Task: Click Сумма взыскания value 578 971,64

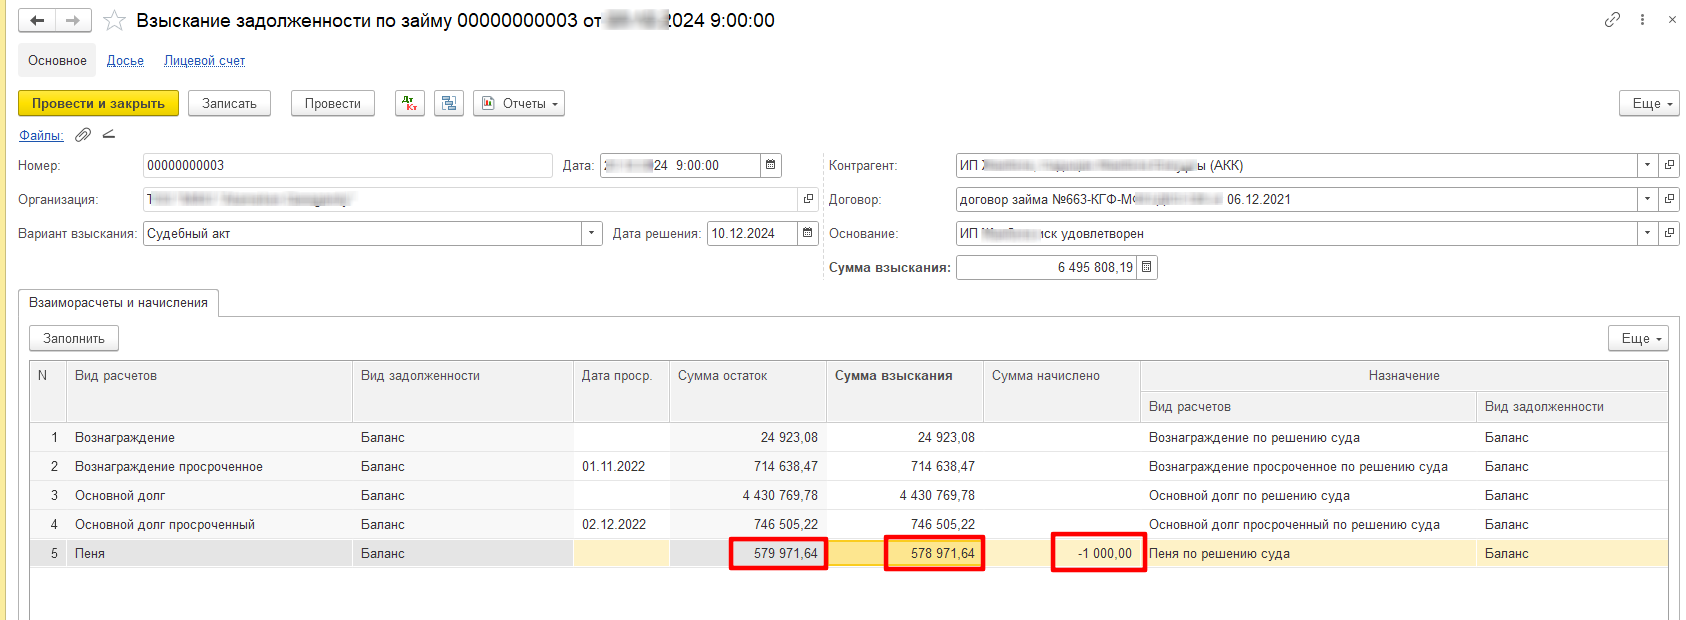Action: point(904,553)
